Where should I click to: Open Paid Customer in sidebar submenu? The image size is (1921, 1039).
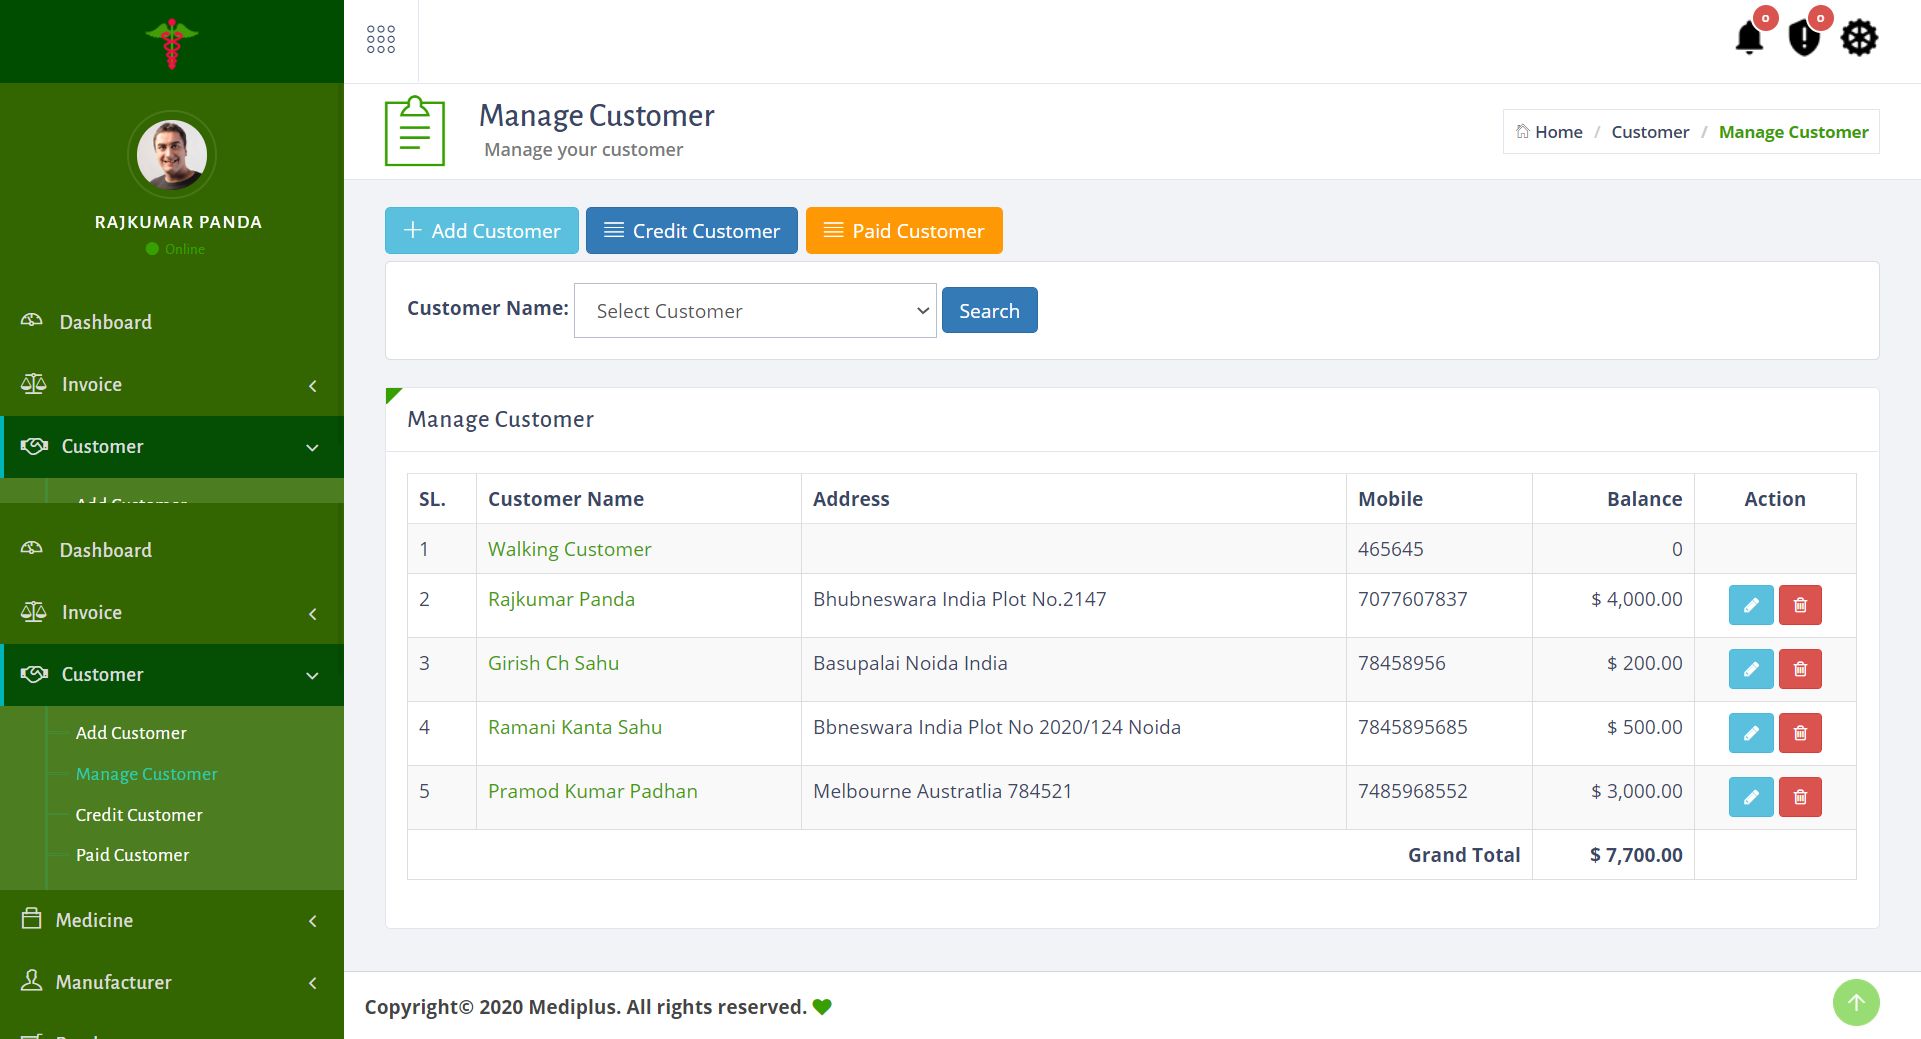[132, 855]
